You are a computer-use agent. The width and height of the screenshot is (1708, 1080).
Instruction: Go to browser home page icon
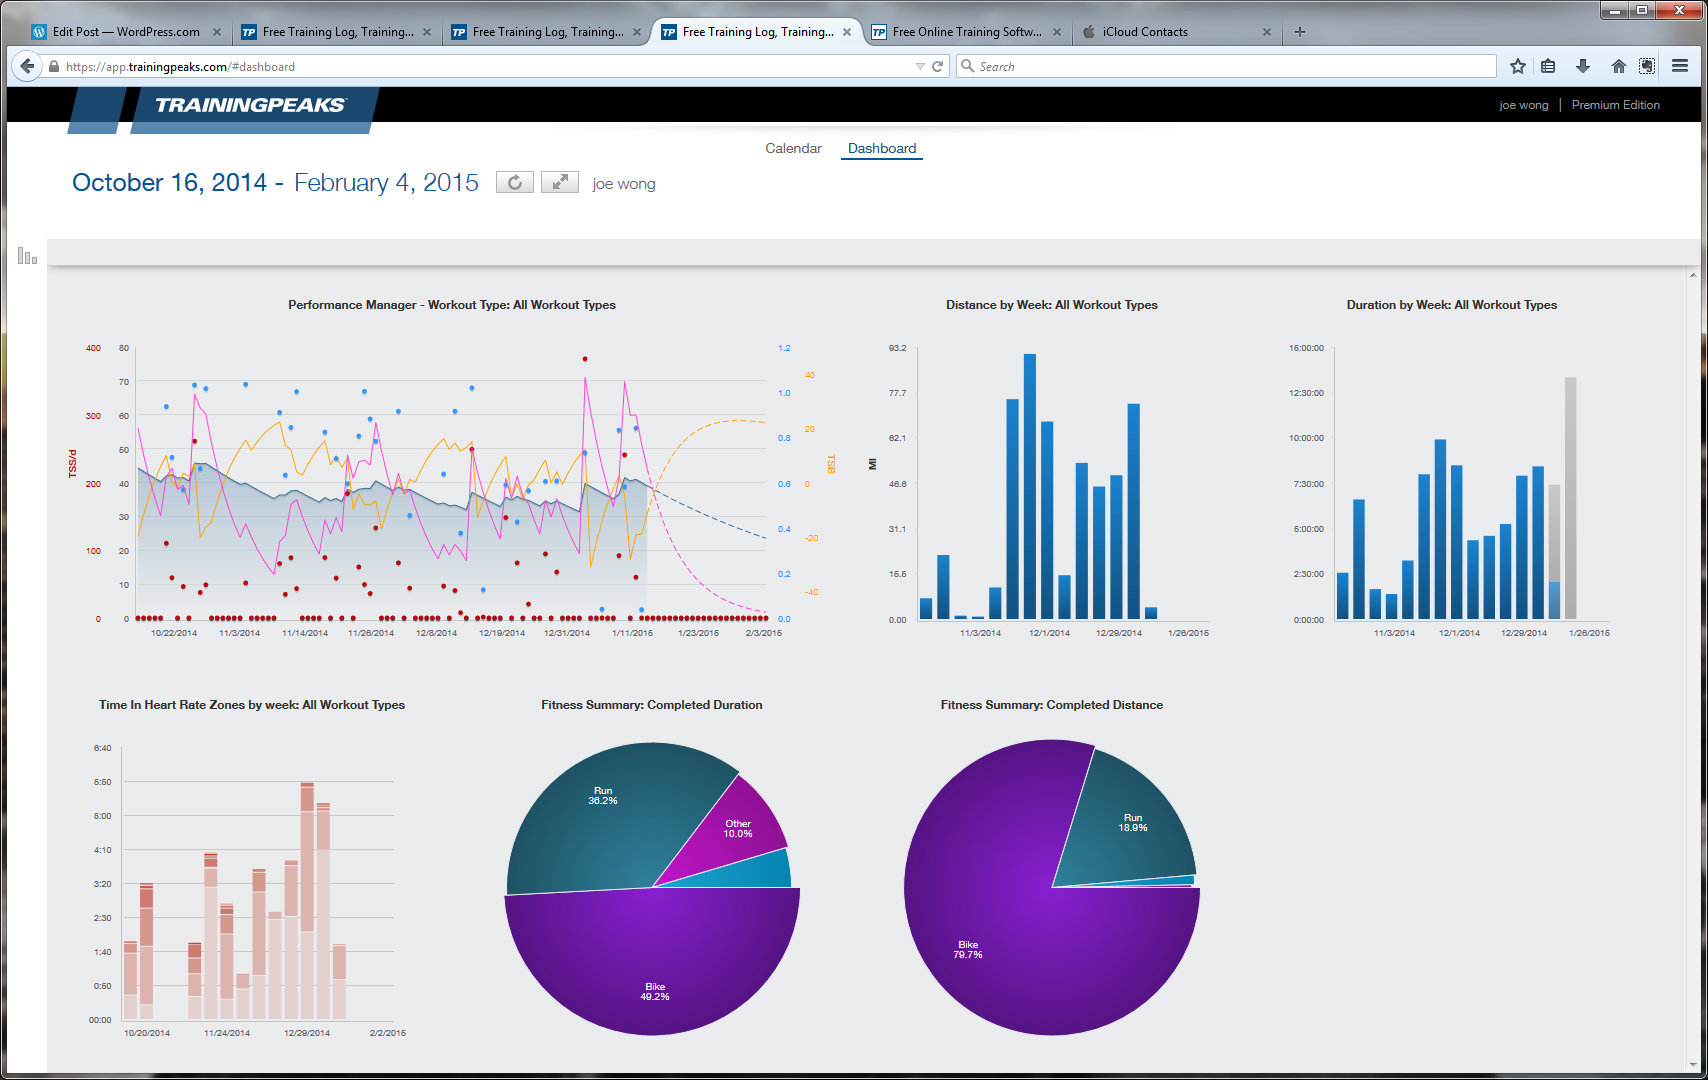(x=1618, y=66)
